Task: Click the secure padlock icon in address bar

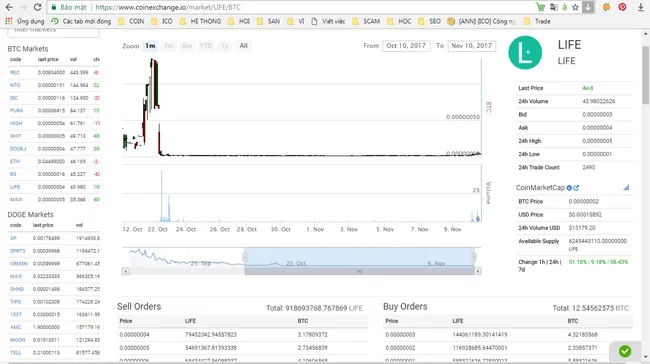Action: tap(53, 7)
